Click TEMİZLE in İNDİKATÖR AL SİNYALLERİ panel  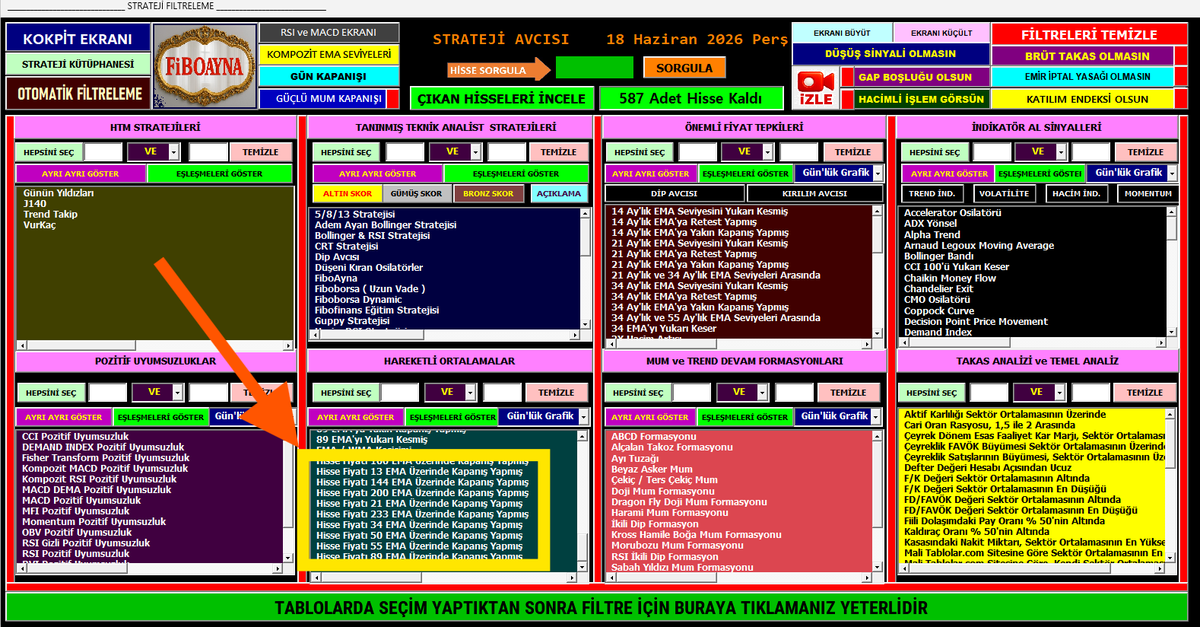coord(1147,152)
